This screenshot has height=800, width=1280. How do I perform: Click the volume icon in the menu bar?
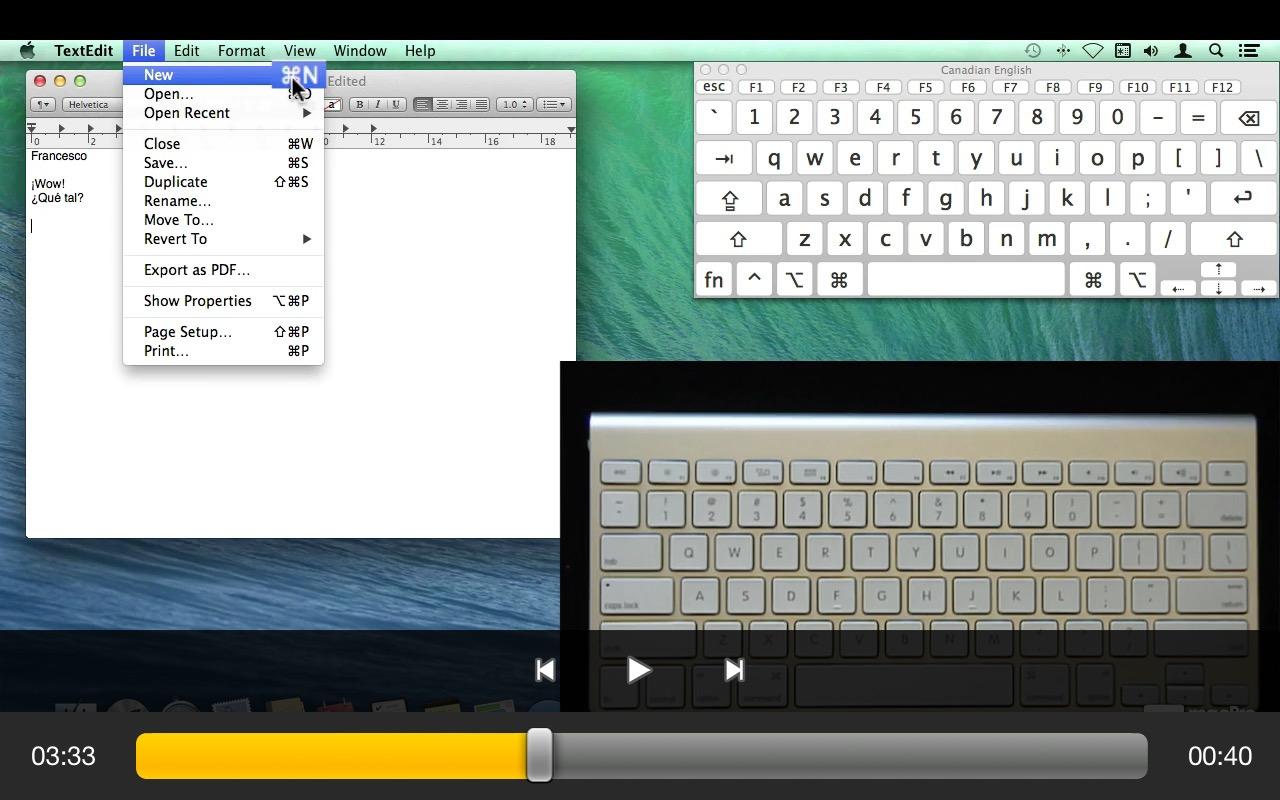[1151, 51]
